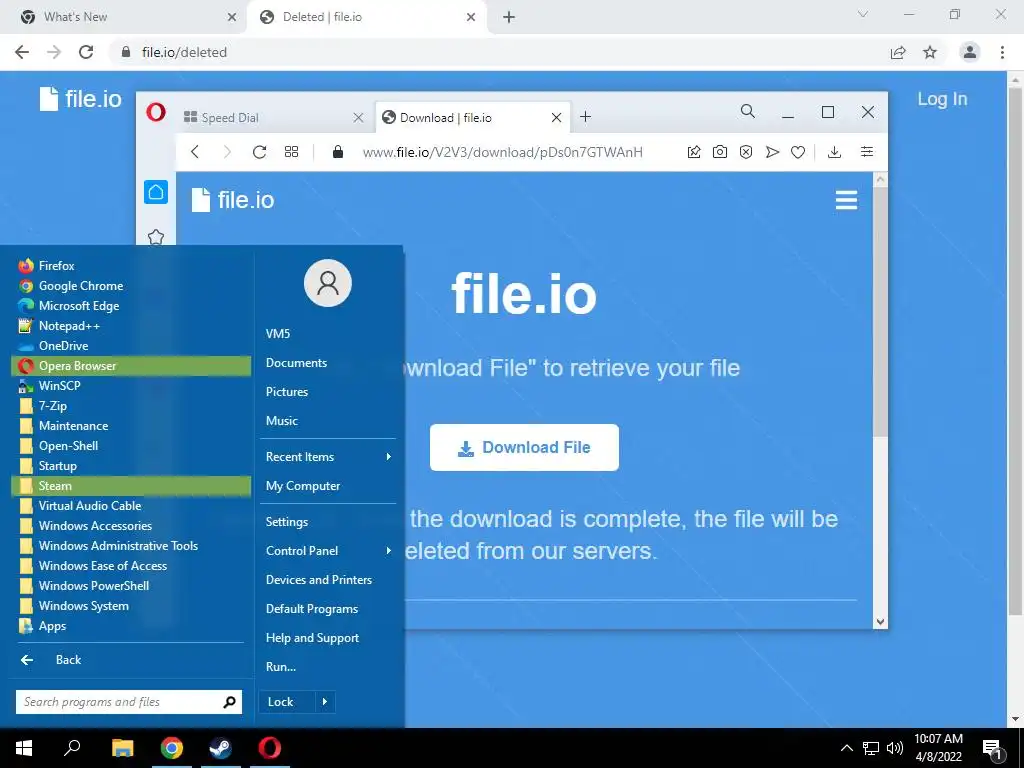1024x768 pixels.
Task: Open Notepad++ from Start menu
Action: [x=131, y=326]
